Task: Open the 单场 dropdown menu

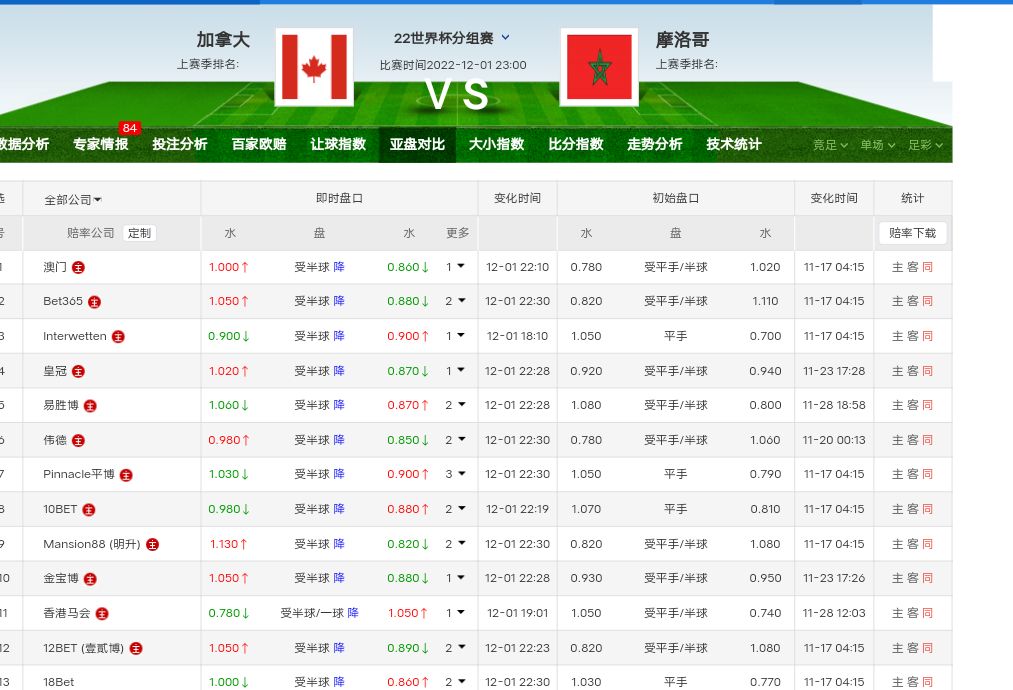Action: click(877, 145)
